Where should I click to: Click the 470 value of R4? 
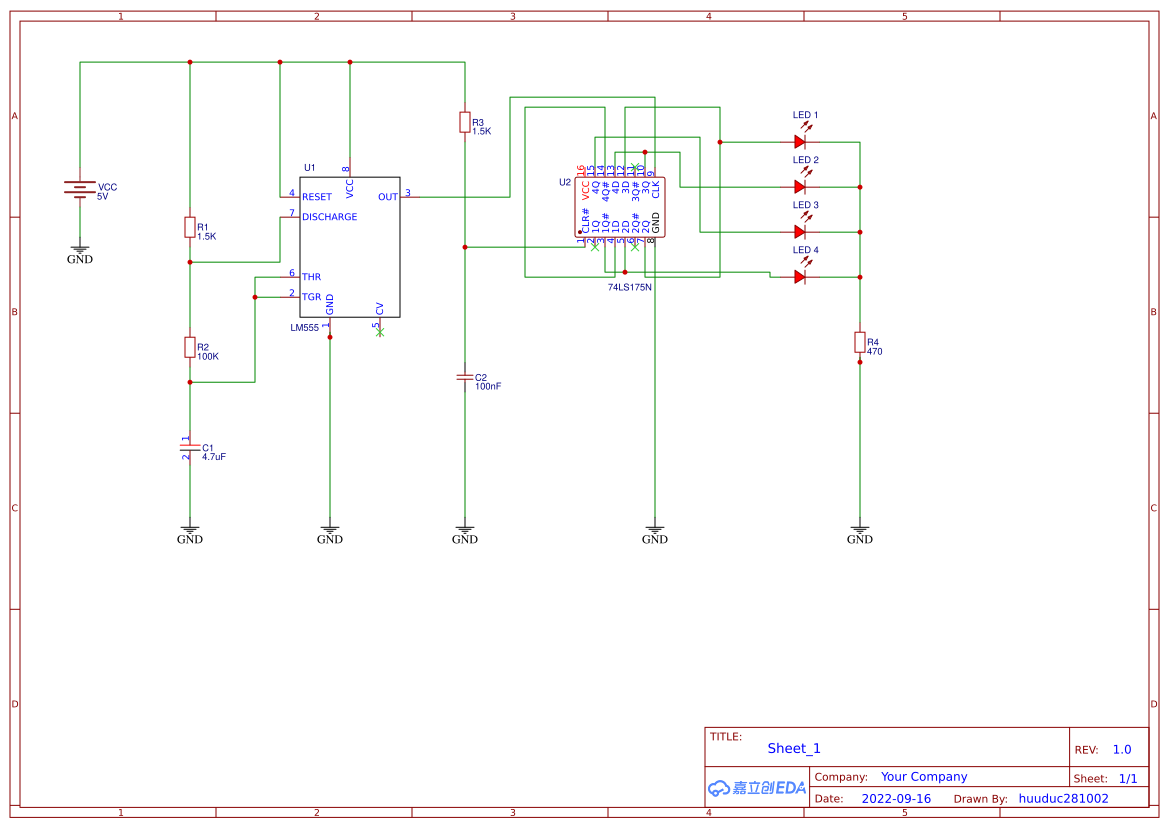[875, 352]
